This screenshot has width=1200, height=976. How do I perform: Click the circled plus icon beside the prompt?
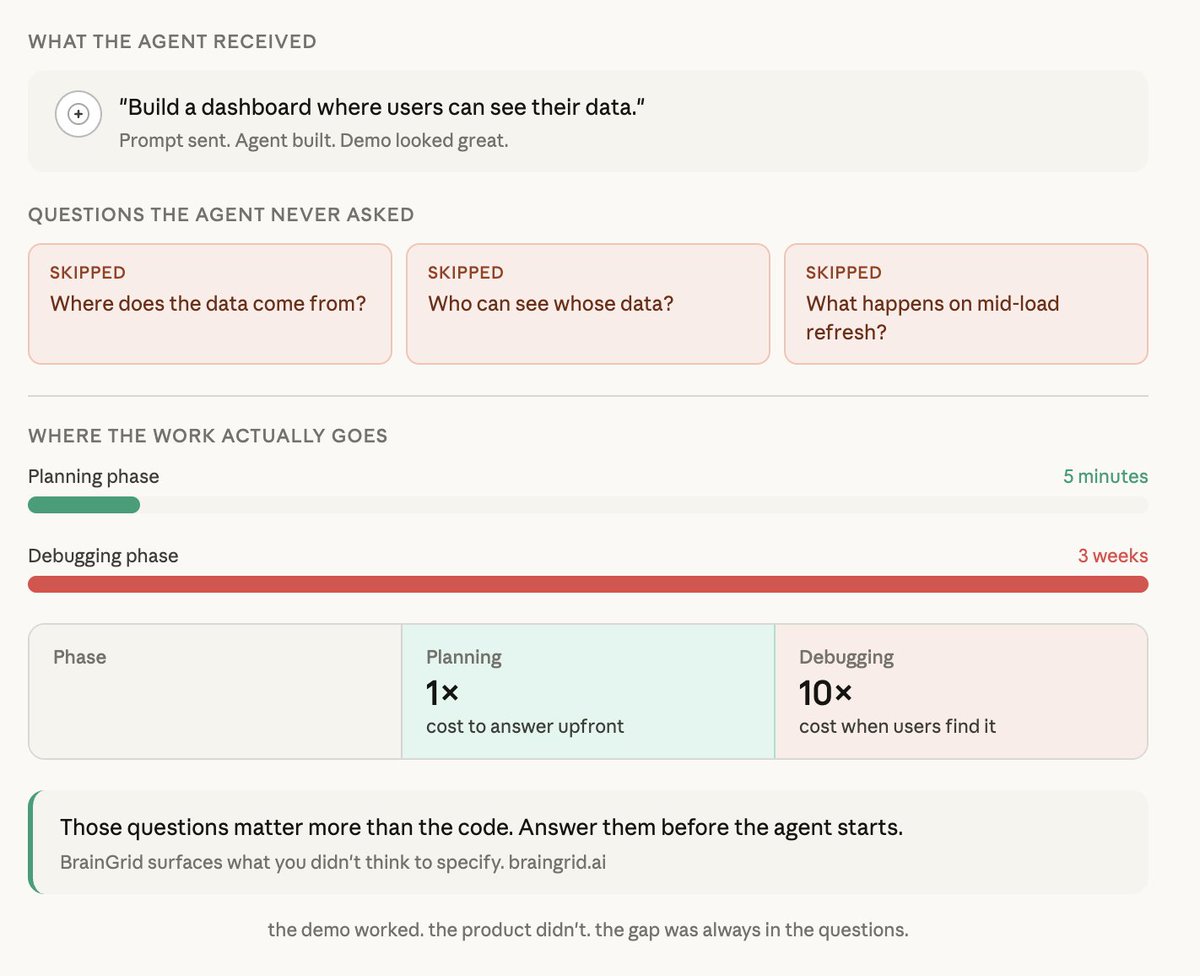(77, 114)
